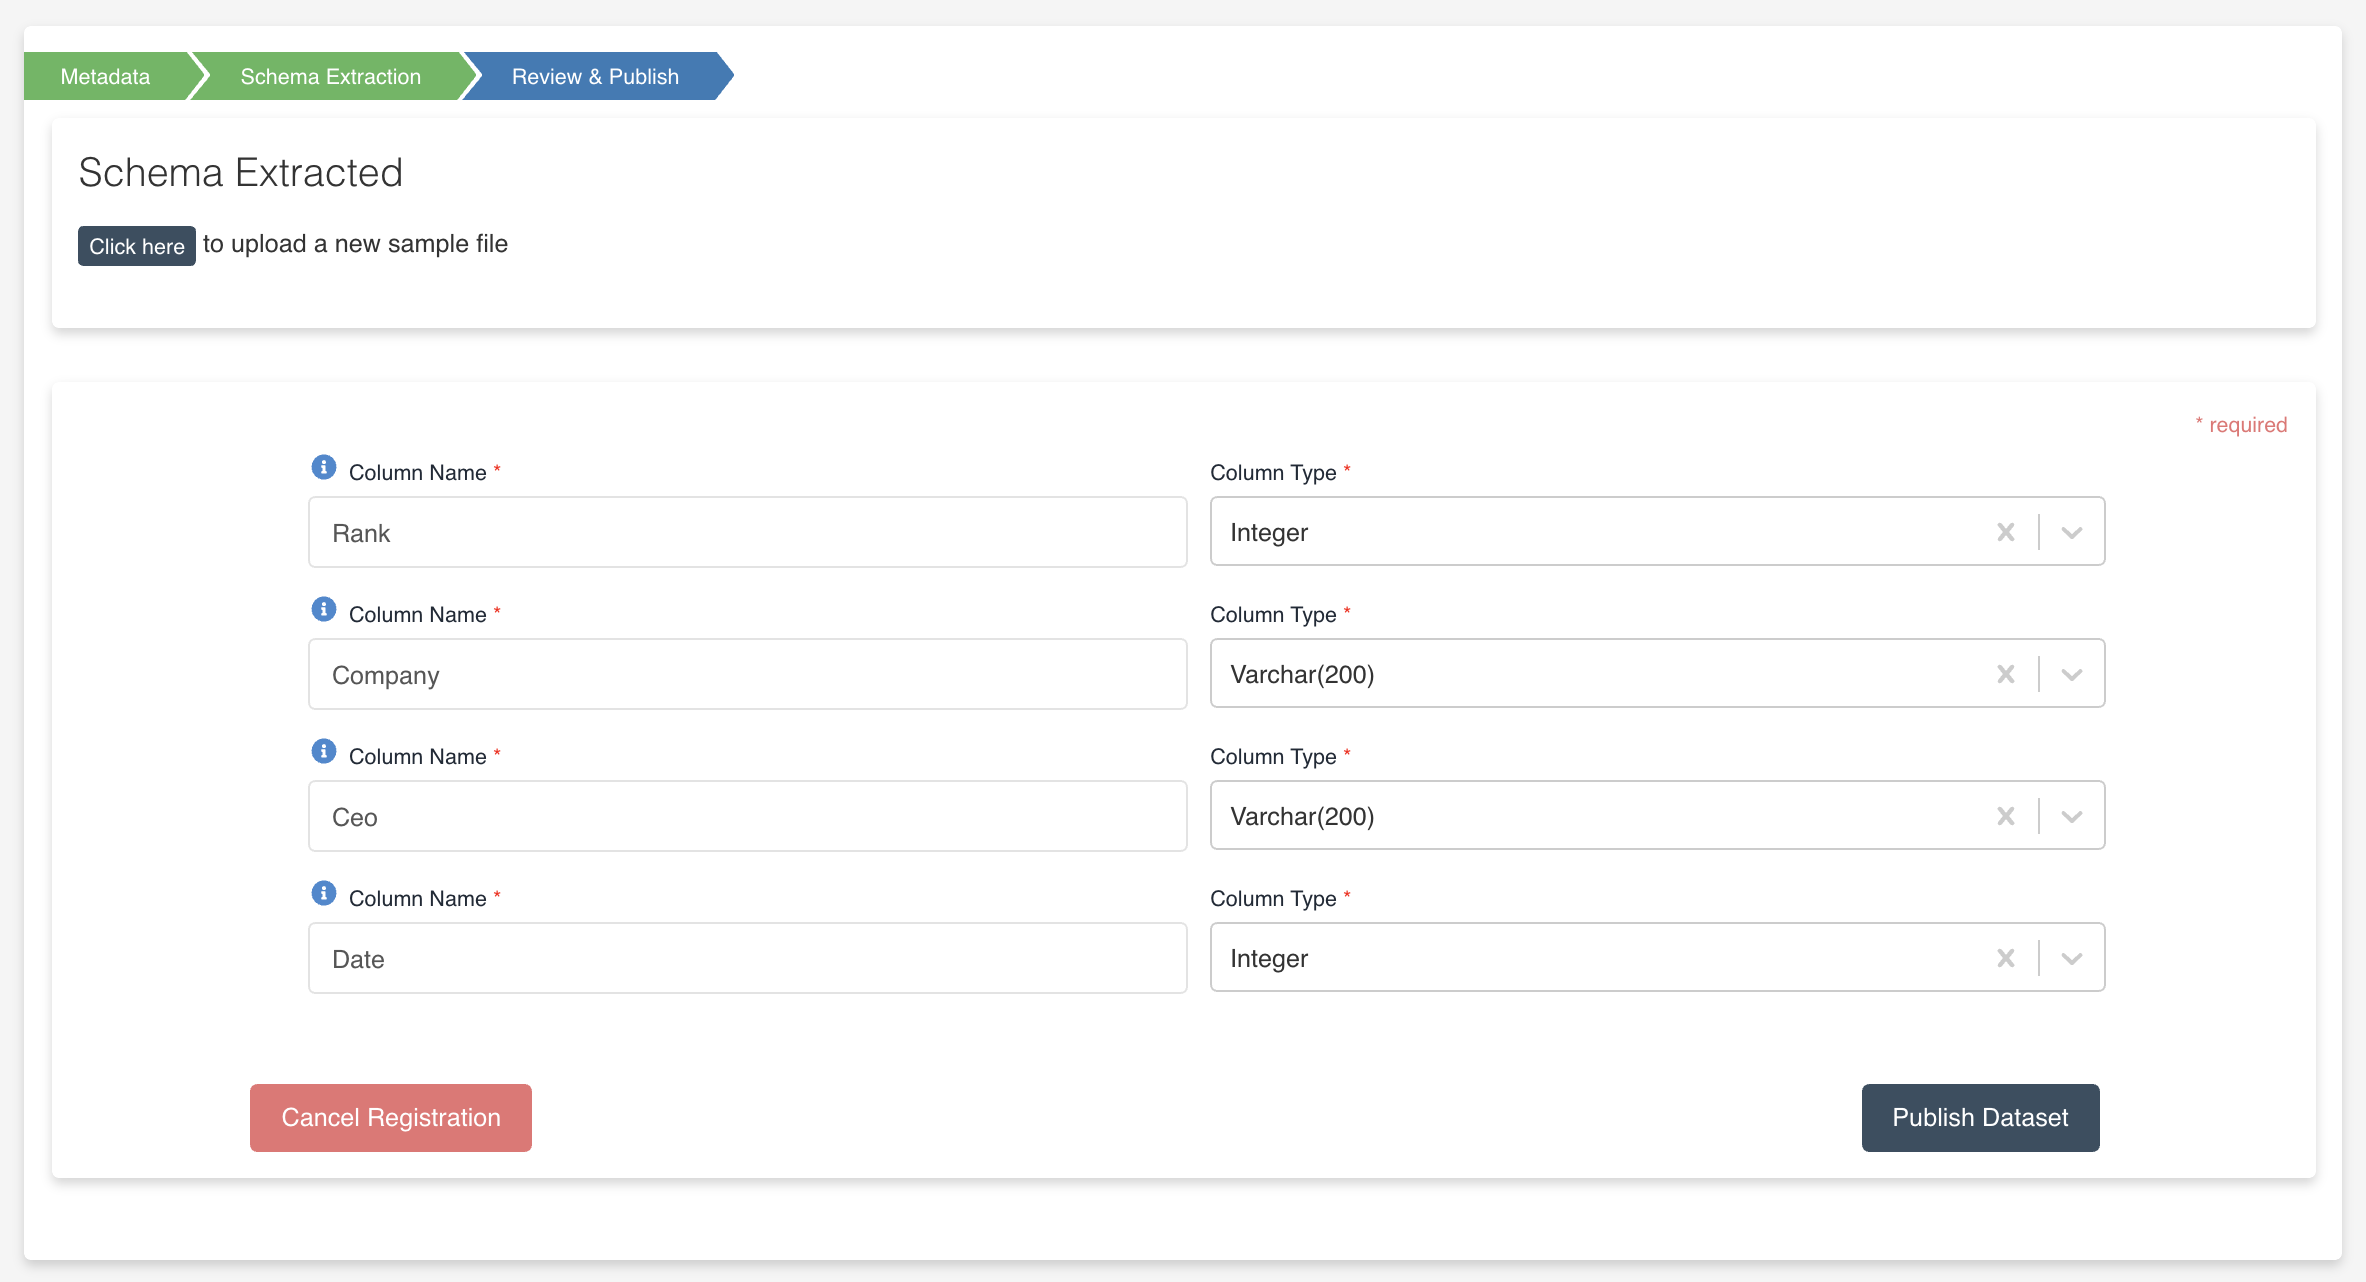Click here to upload a new sample file

[136, 245]
